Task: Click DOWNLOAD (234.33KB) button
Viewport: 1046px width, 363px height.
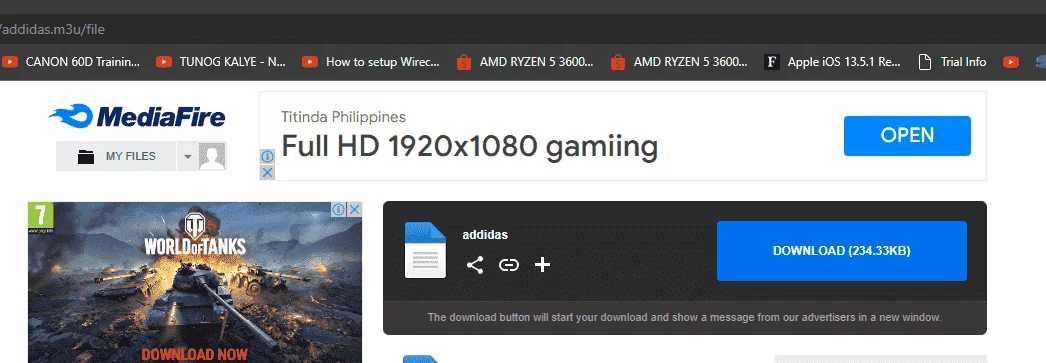Action: tap(841, 251)
